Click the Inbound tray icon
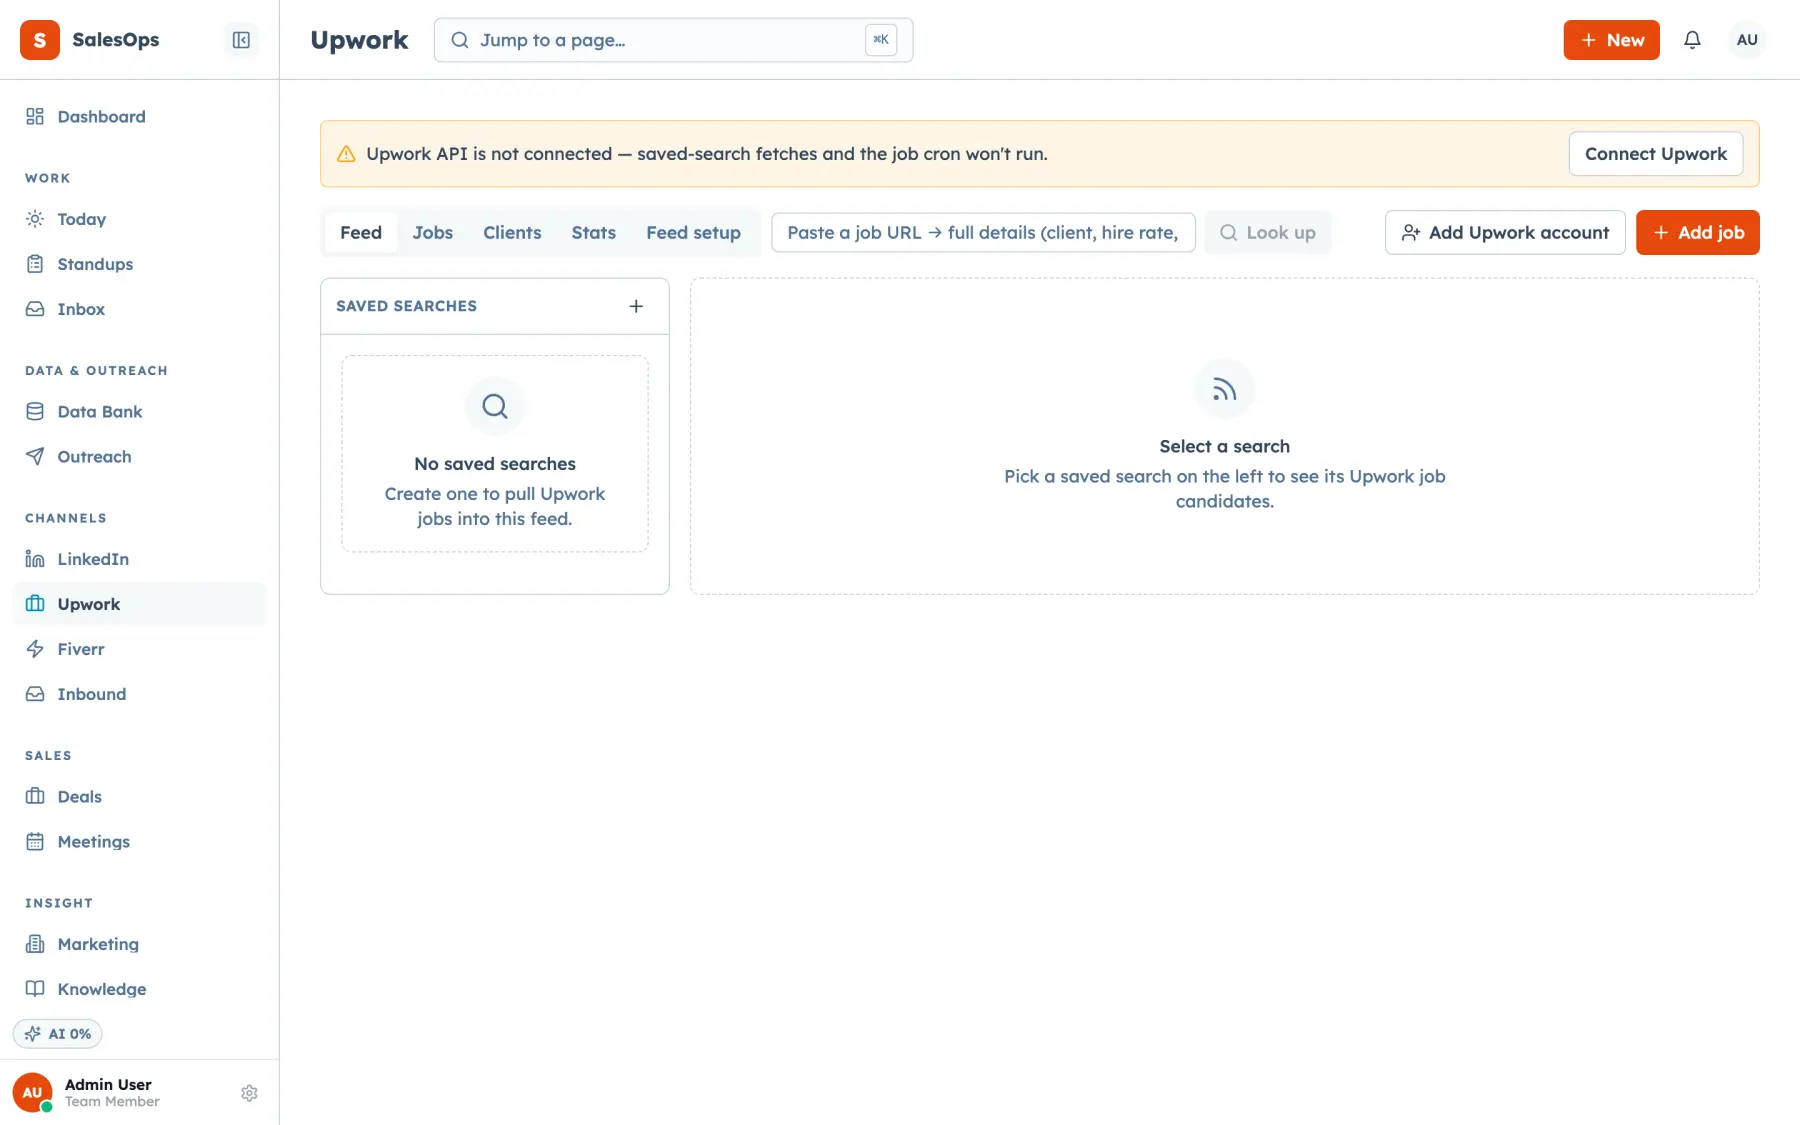Viewport: 1800px width, 1125px height. point(35,694)
